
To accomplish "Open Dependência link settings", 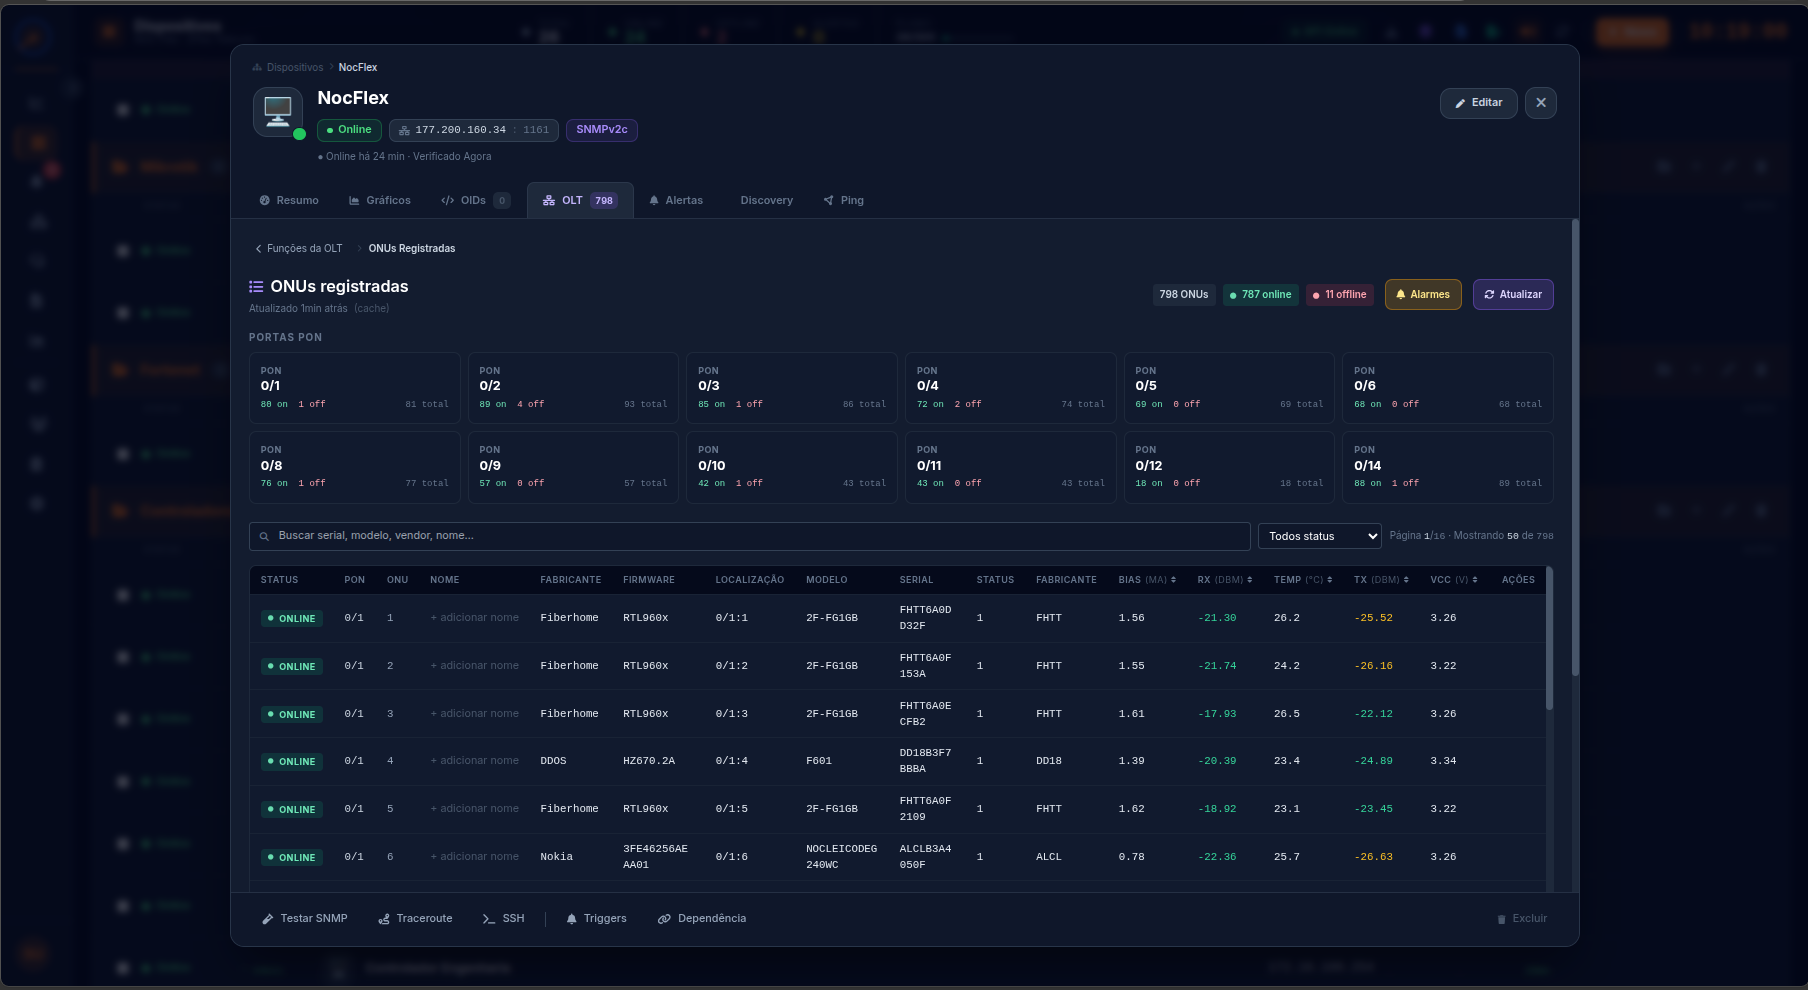I will click(702, 918).
